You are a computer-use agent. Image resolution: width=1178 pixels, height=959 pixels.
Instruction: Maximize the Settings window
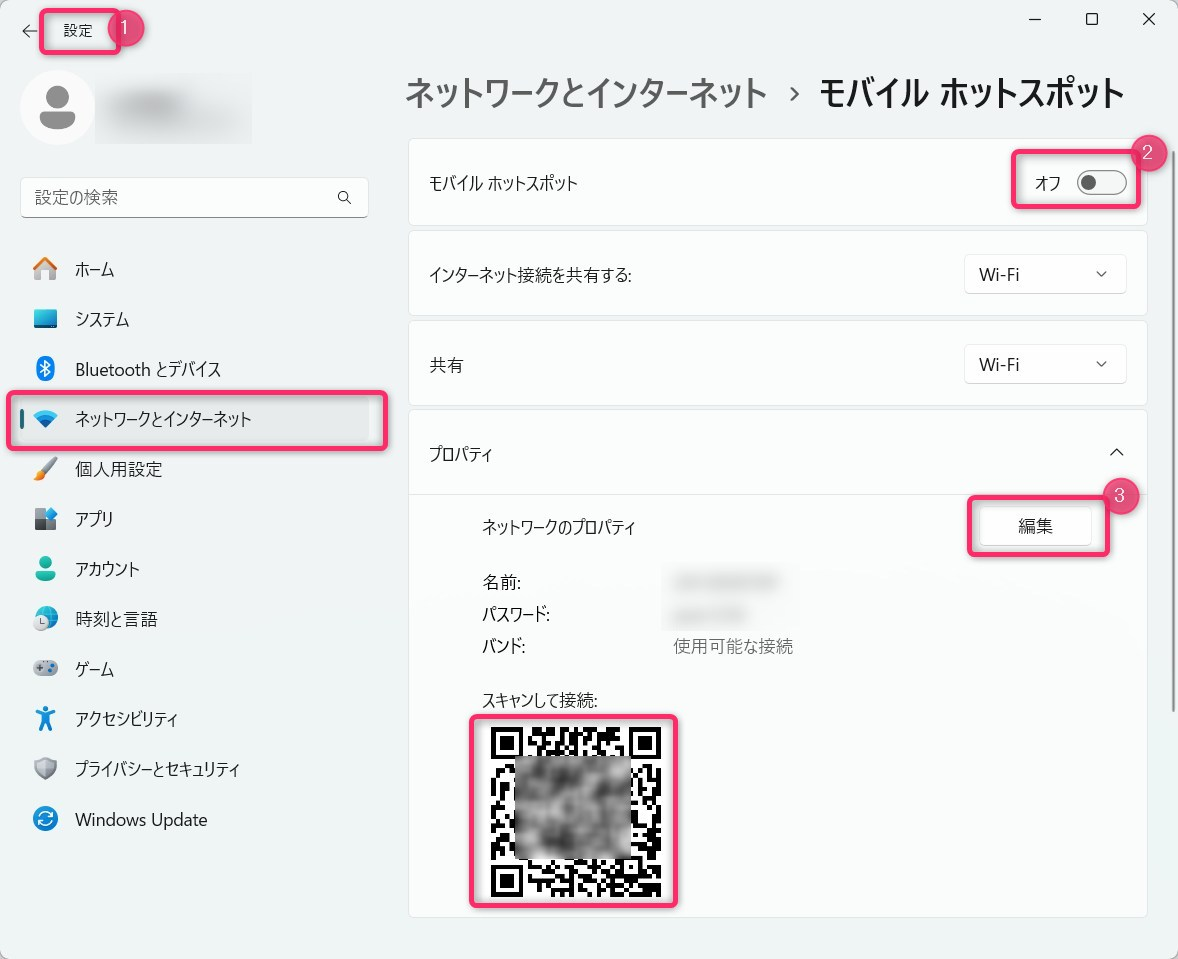point(1092,20)
